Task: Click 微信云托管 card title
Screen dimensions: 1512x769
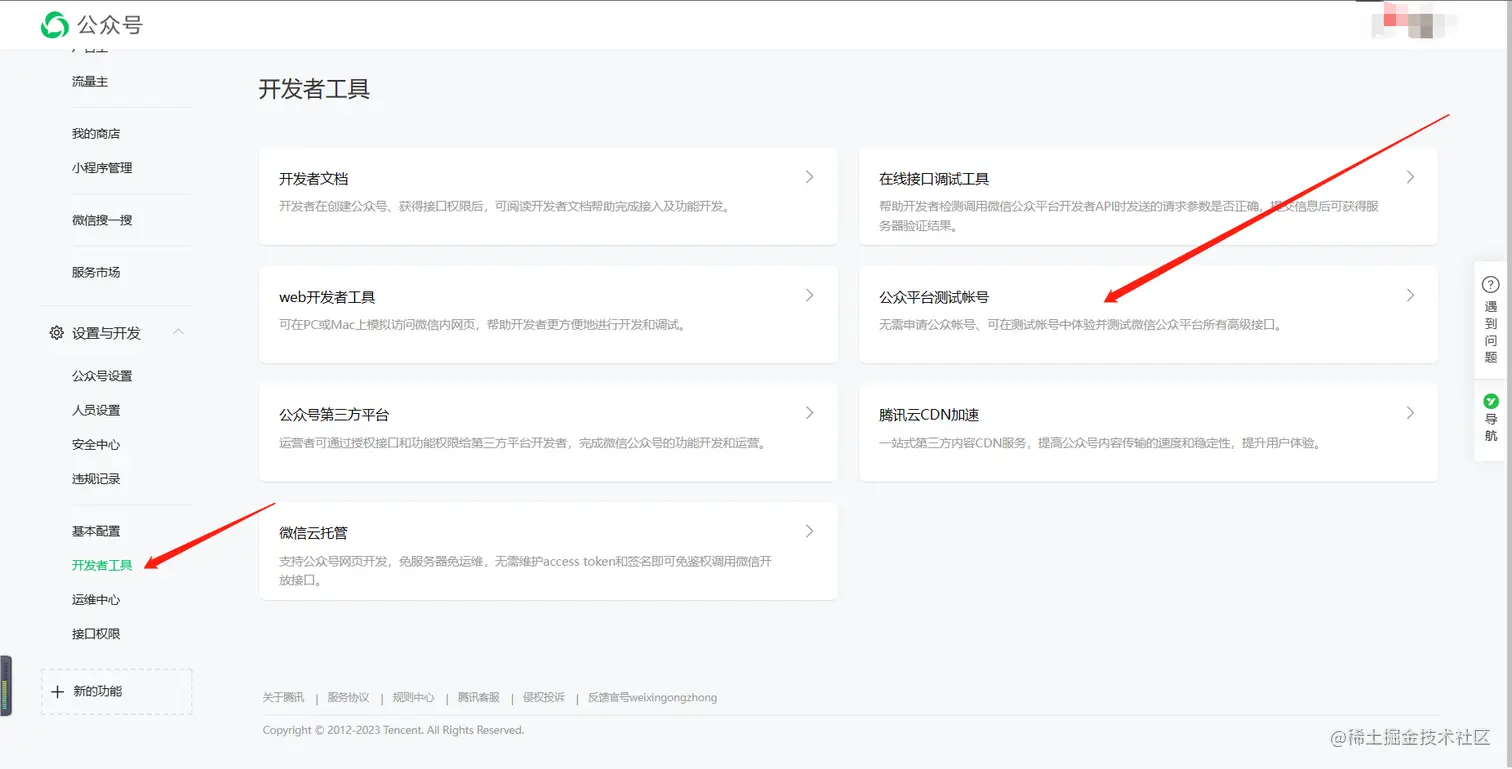Action: pos(314,533)
